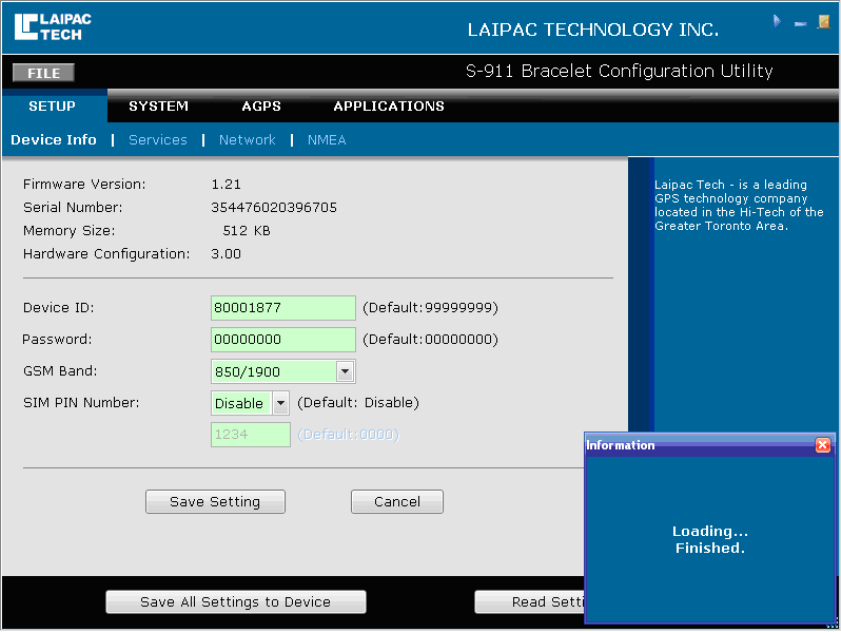The width and height of the screenshot is (841, 632).
Task: Open the NMEA sub-tab
Action: pyautogui.click(x=327, y=140)
